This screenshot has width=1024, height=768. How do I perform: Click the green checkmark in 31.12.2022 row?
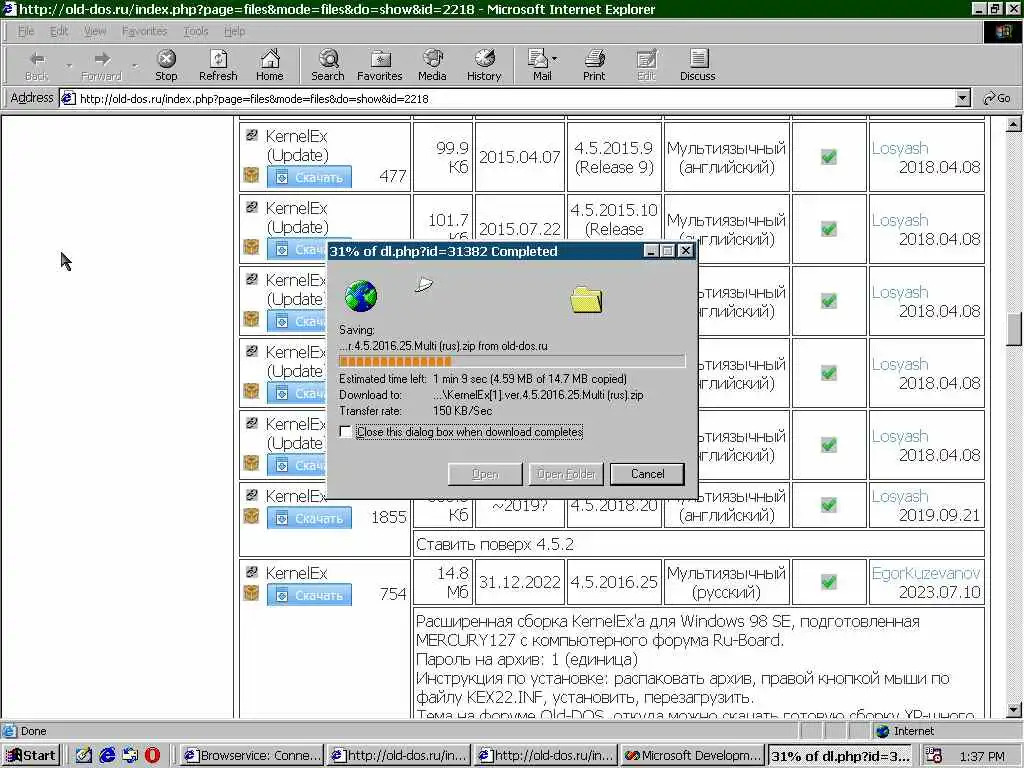(x=829, y=581)
